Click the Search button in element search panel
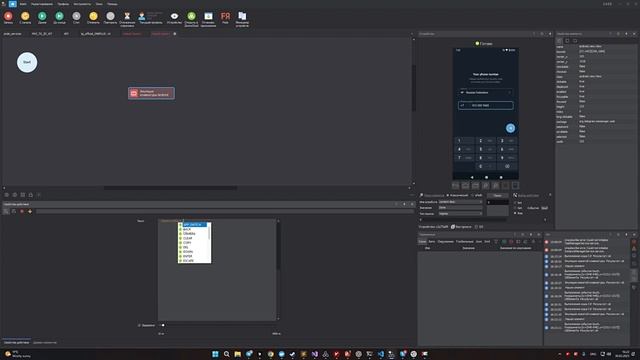The width and height of the screenshot is (640, 360). (498, 196)
